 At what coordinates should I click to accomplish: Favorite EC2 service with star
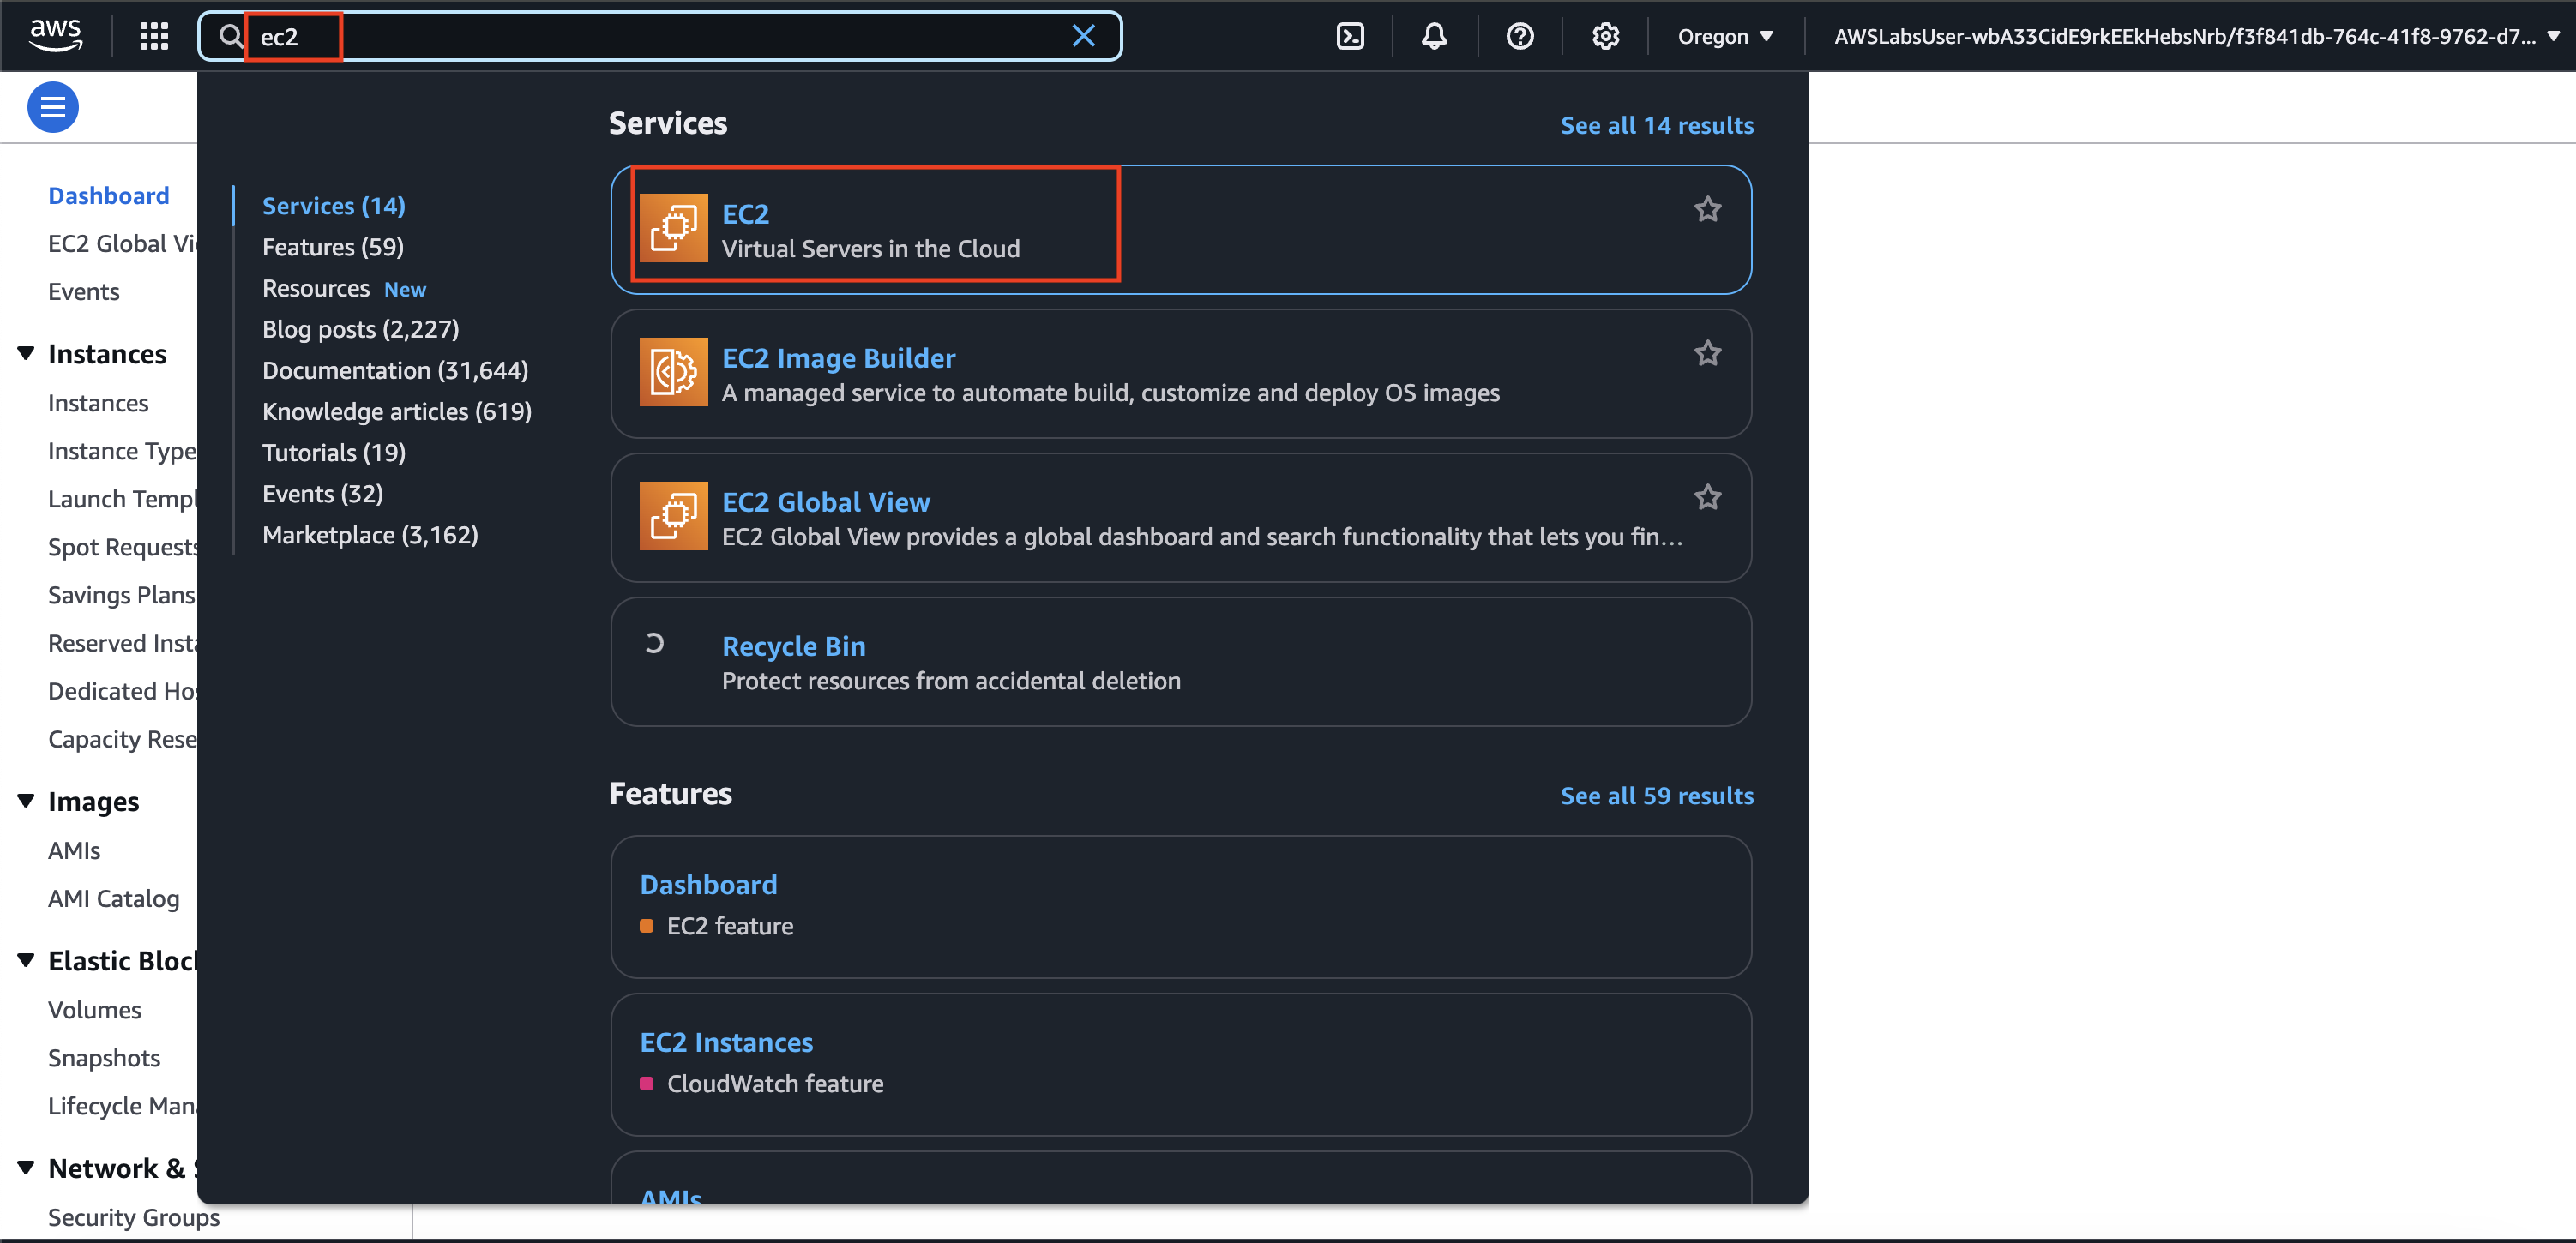click(1707, 210)
